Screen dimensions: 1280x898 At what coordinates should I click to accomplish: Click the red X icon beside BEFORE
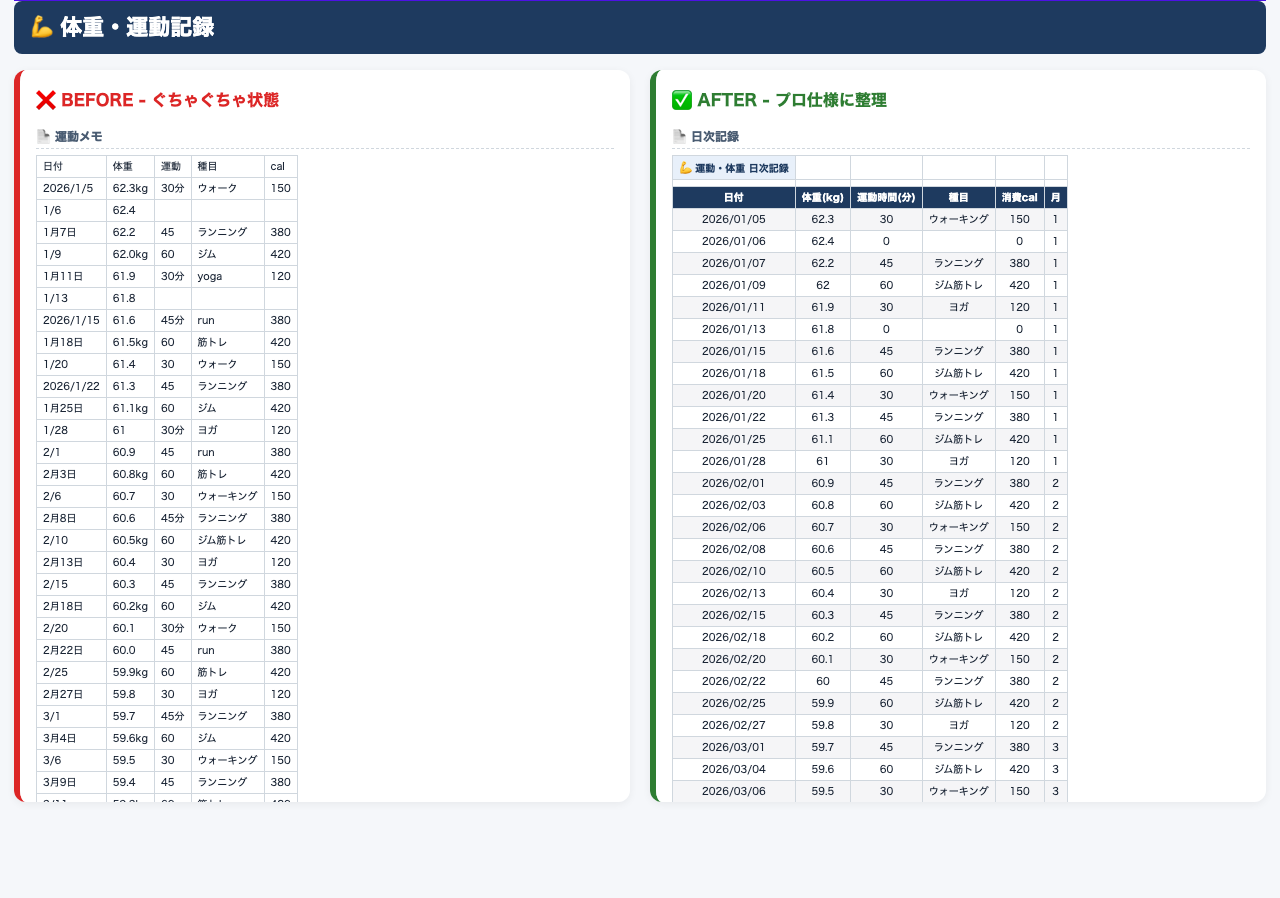46,100
